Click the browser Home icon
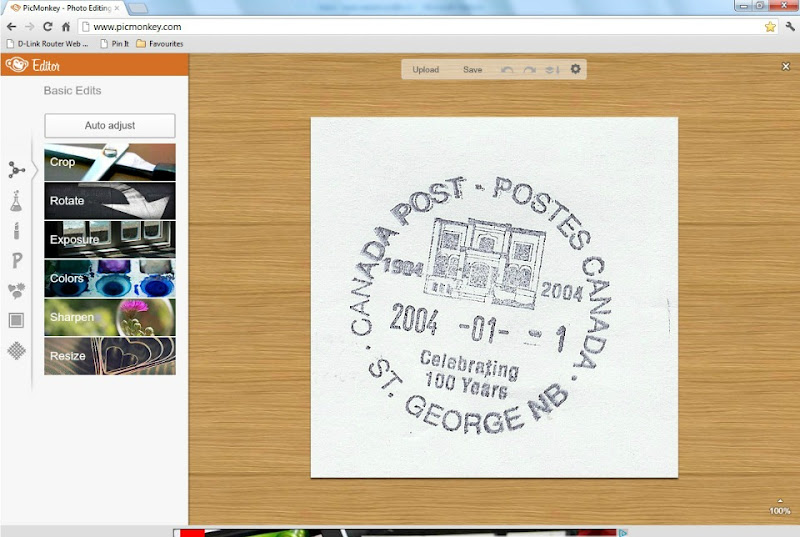Viewport: 800px width, 537px height. [66, 27]
